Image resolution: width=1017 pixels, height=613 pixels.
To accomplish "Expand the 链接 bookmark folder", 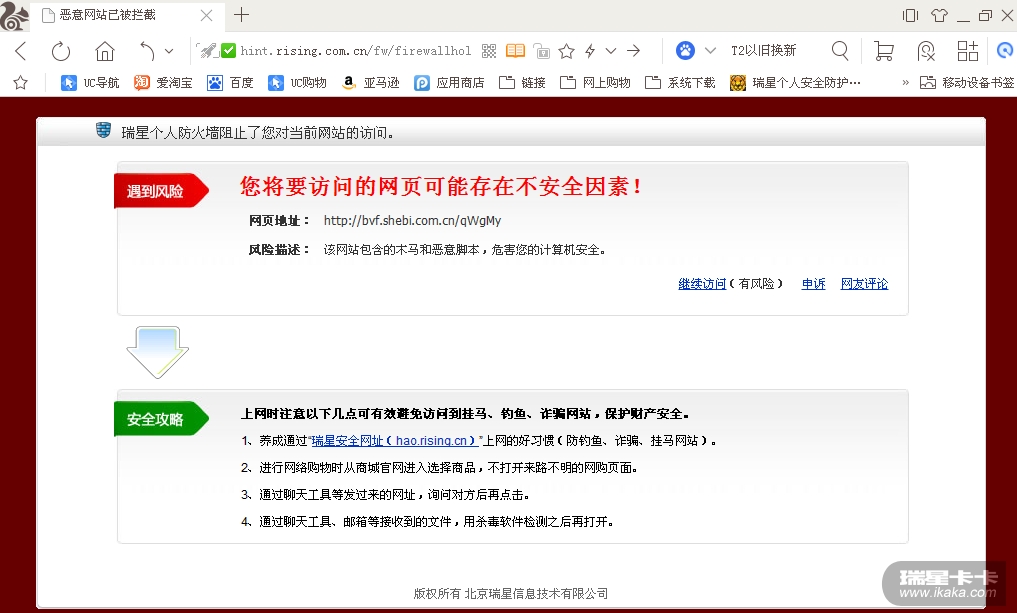I will pyautogui.click(x=522, y=82).
